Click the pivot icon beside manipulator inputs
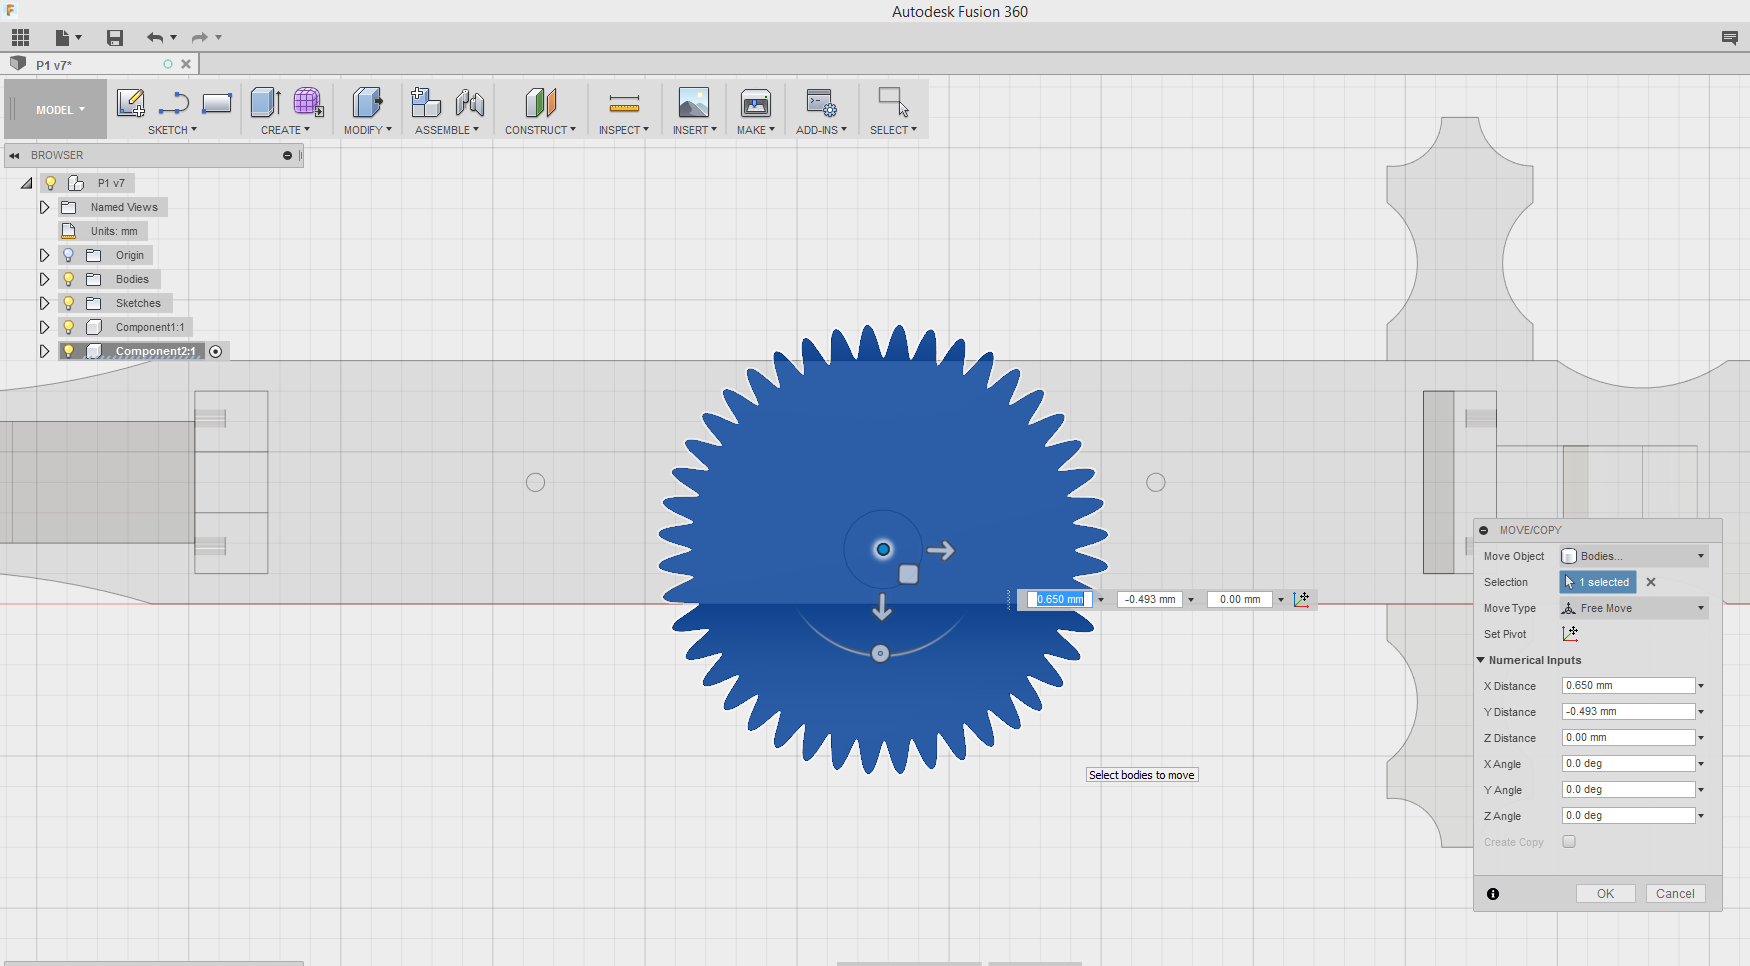1750x966 pixels. click(x=1302, y=599)
